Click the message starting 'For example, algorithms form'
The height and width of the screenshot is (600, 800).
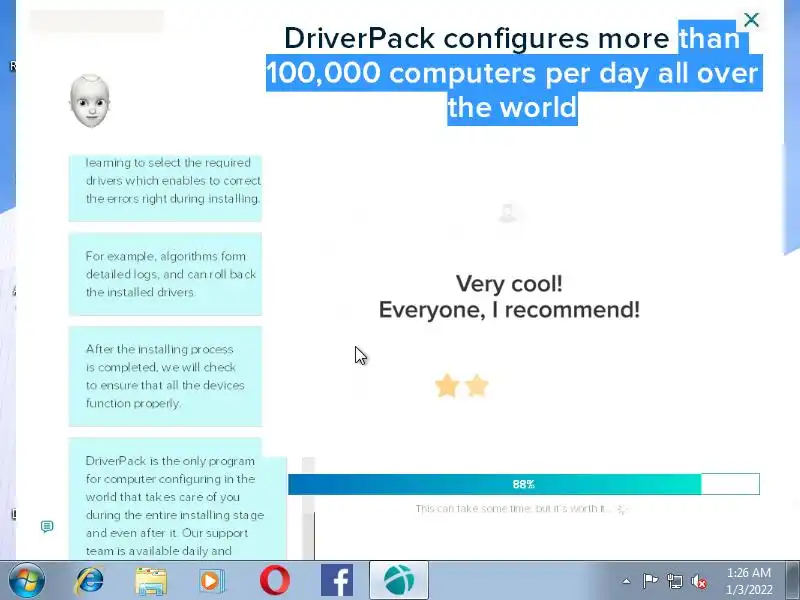[x=165, y=274]
